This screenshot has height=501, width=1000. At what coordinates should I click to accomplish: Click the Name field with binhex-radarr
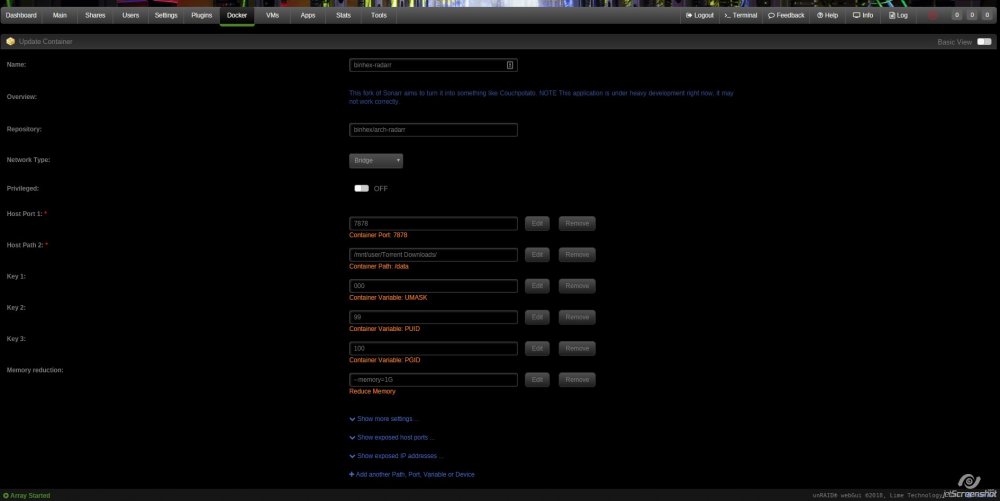coord(433,65)
